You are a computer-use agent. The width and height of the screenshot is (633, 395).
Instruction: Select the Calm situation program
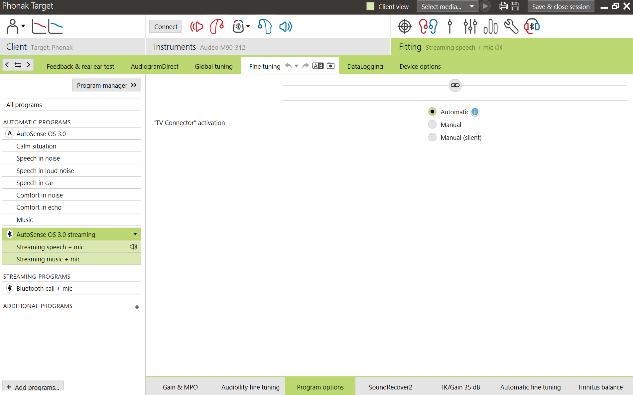pyautogui.click(x=71, y=146)
